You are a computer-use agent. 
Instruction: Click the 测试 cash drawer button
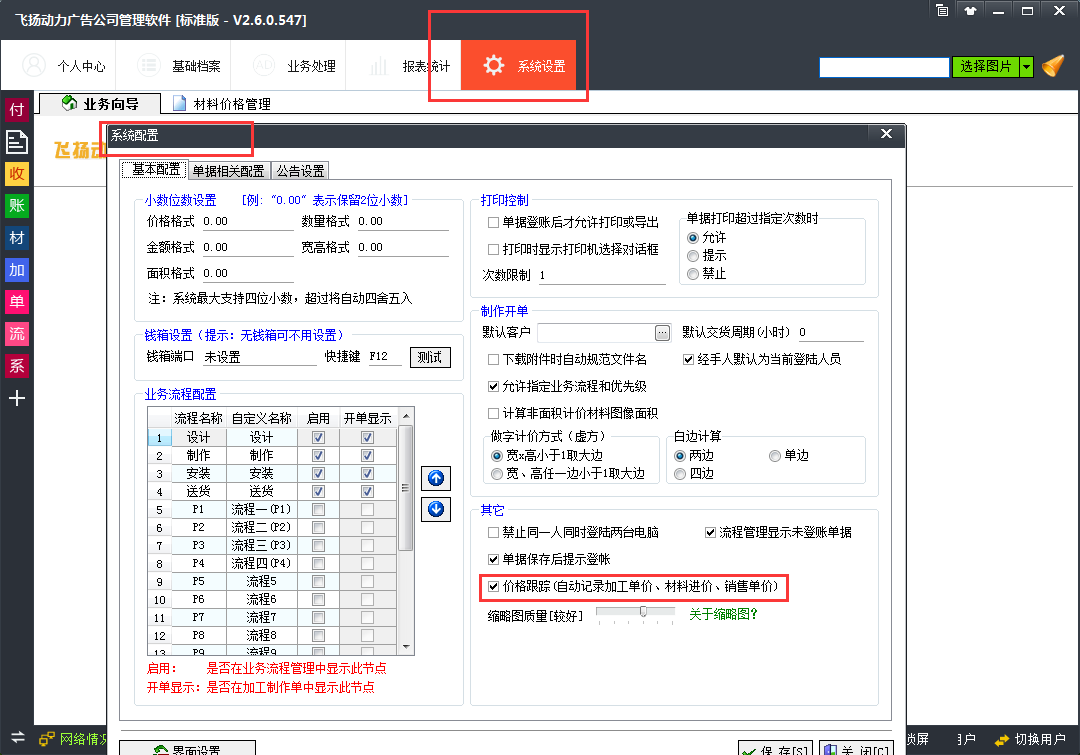click(x=430, y=357)
